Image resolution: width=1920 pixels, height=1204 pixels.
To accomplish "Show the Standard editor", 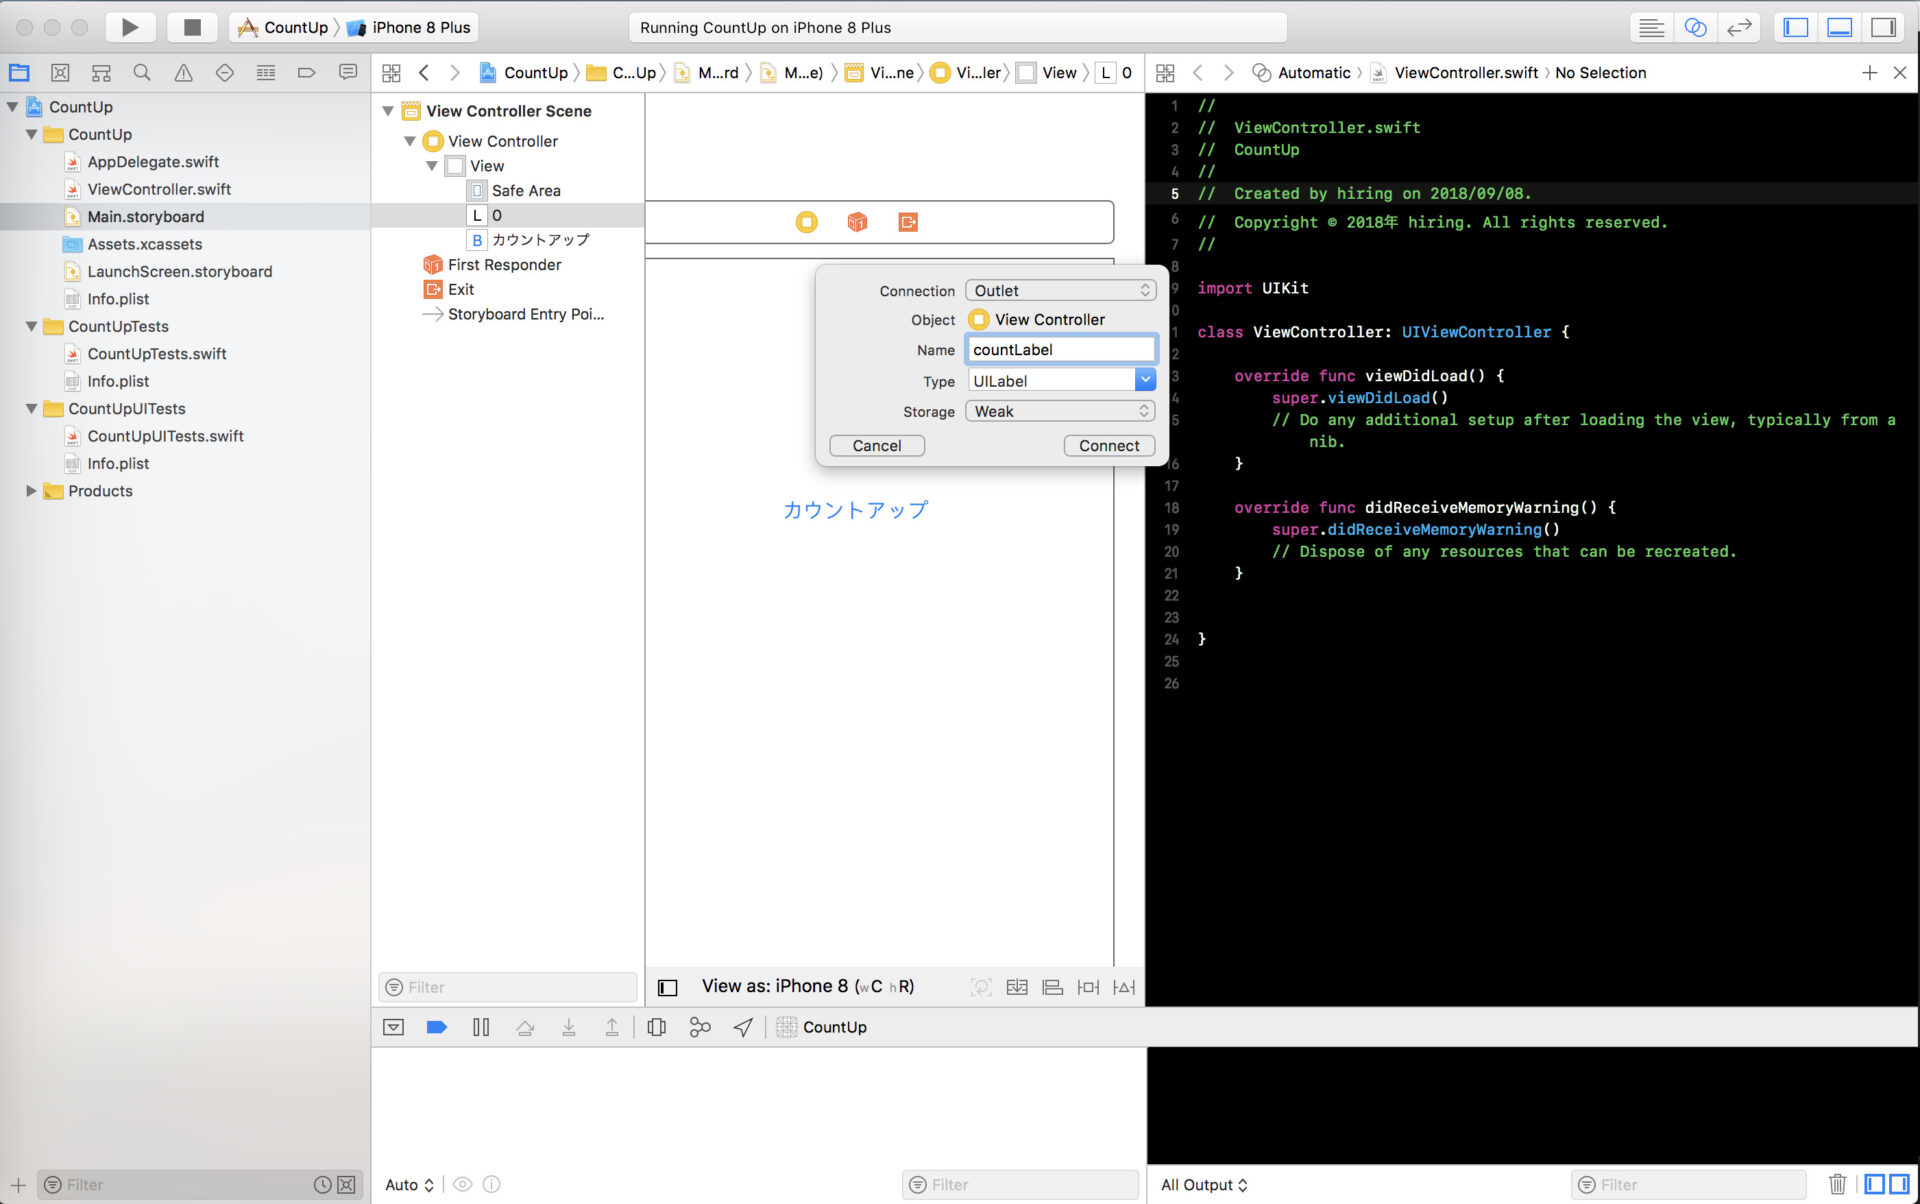I will click(x=1651, y=27).
